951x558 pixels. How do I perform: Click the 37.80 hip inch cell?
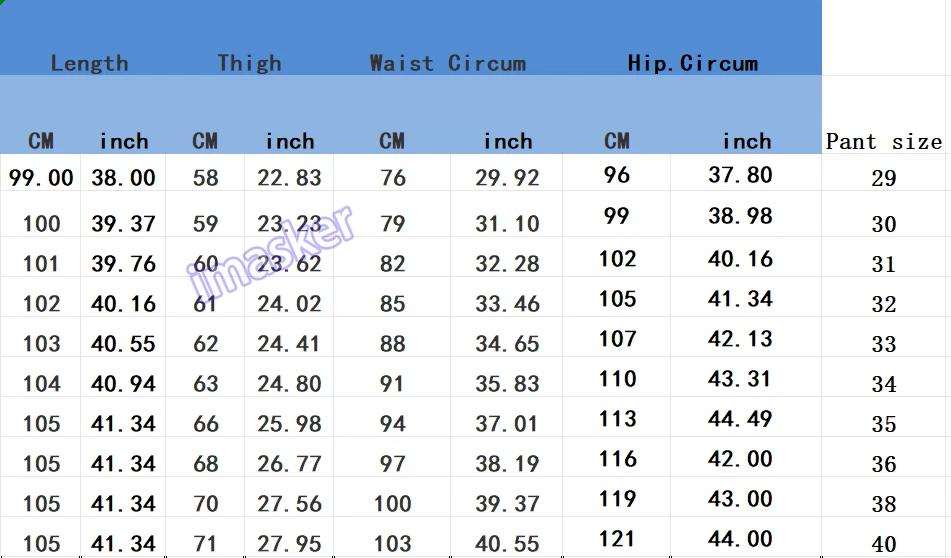tap(740, 175)
